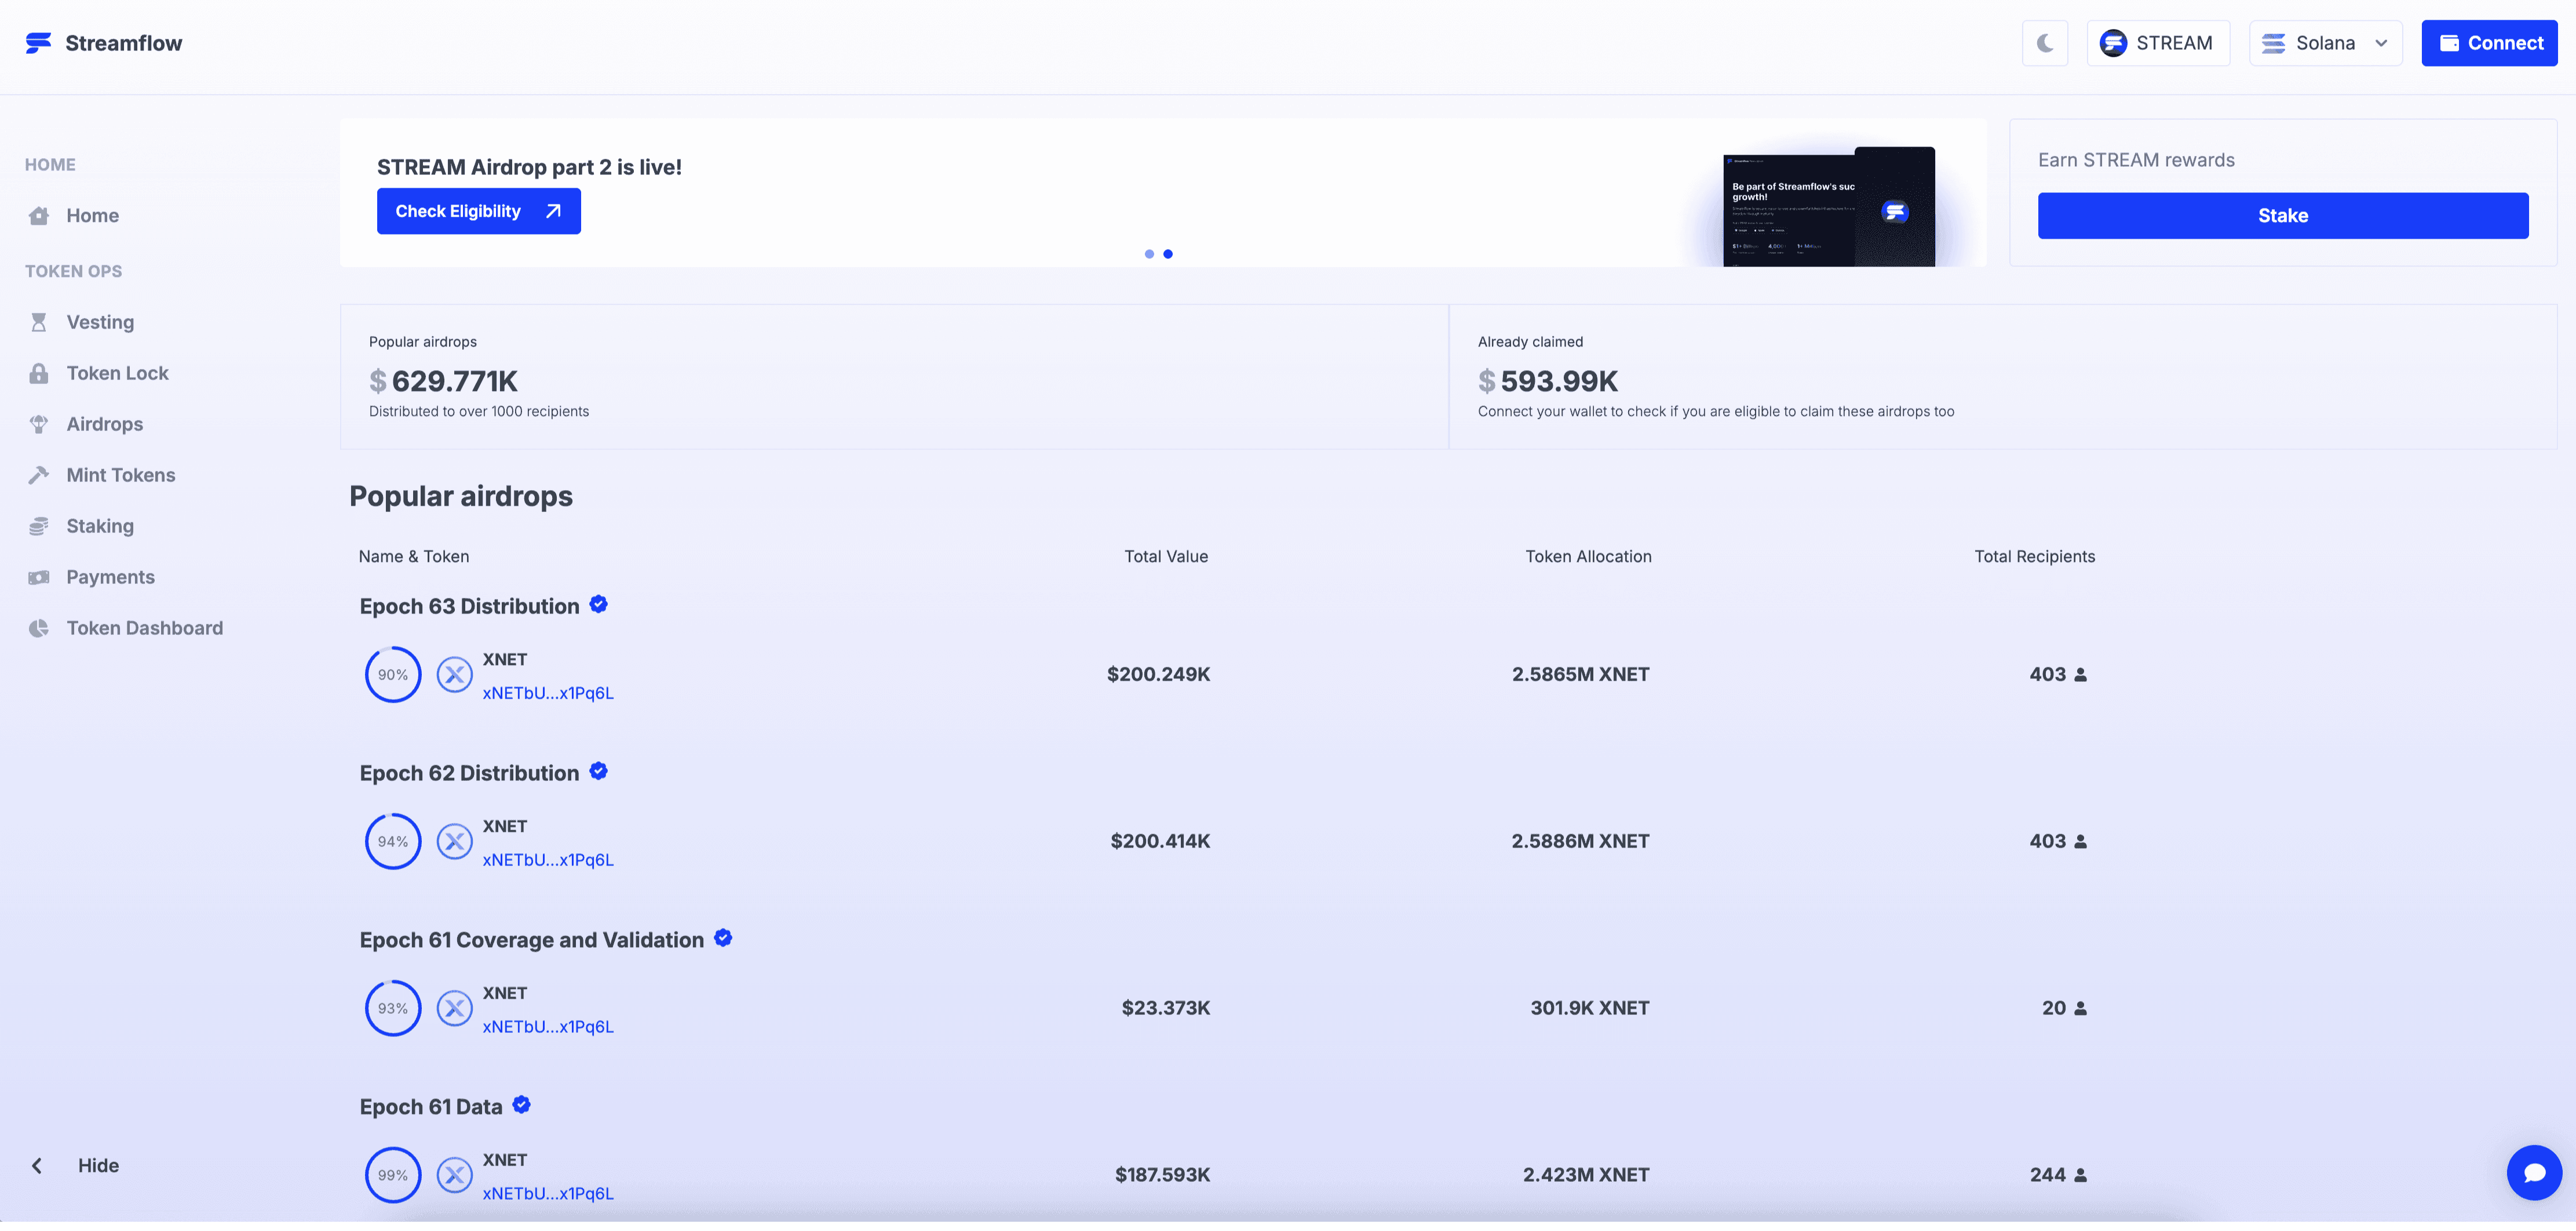Click the Epoch 63 Distribution verified badge
Viewport: 2576px width, 1231px height.
[x=599, y=604]
